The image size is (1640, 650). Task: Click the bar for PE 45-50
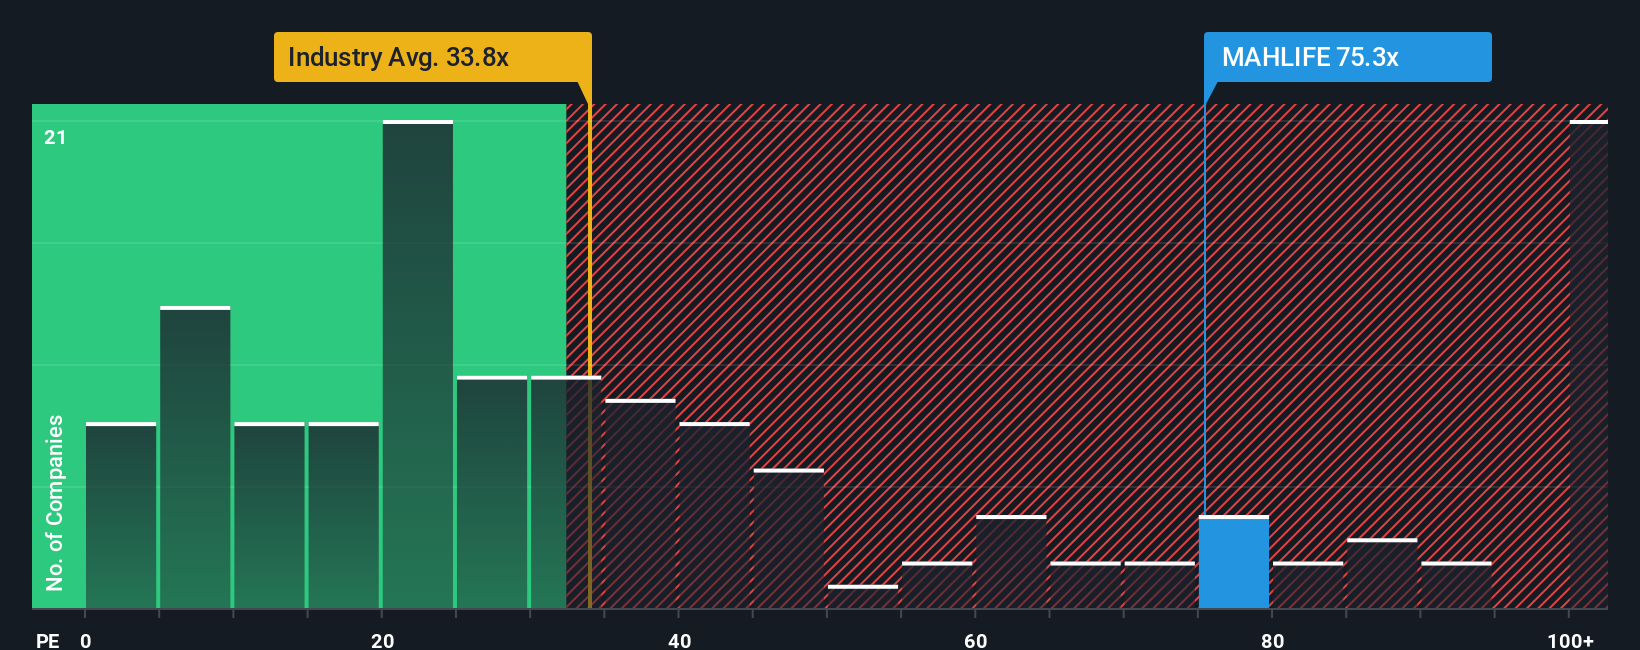click(789, 538)
